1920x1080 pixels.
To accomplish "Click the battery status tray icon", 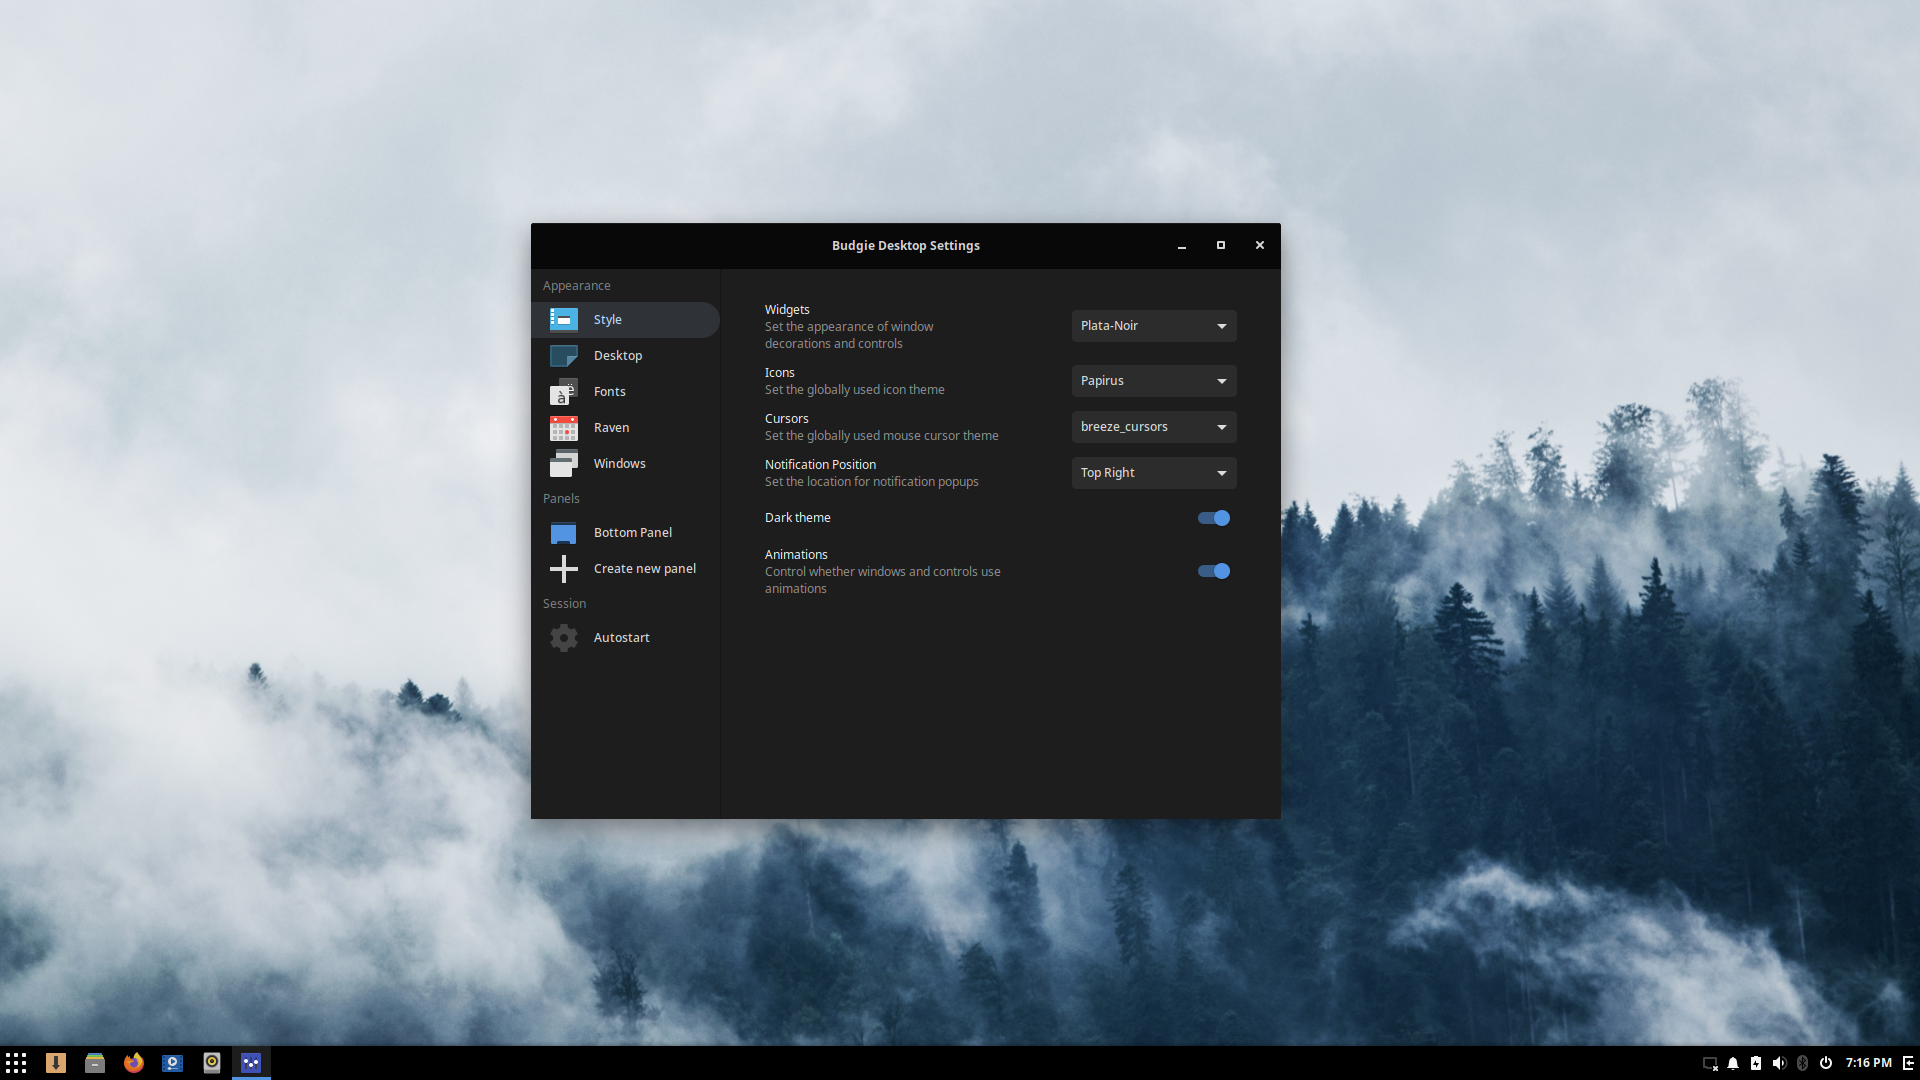I will pos(1756,1063).
